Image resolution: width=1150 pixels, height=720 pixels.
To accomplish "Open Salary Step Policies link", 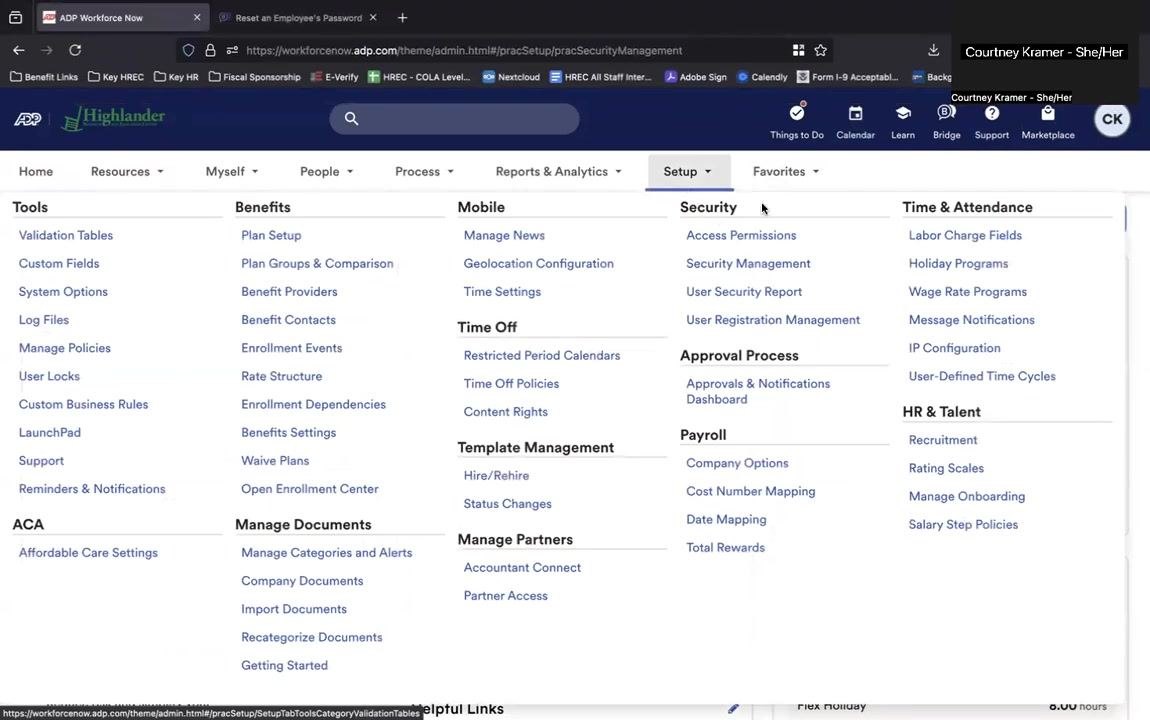I will pos(963,525).
